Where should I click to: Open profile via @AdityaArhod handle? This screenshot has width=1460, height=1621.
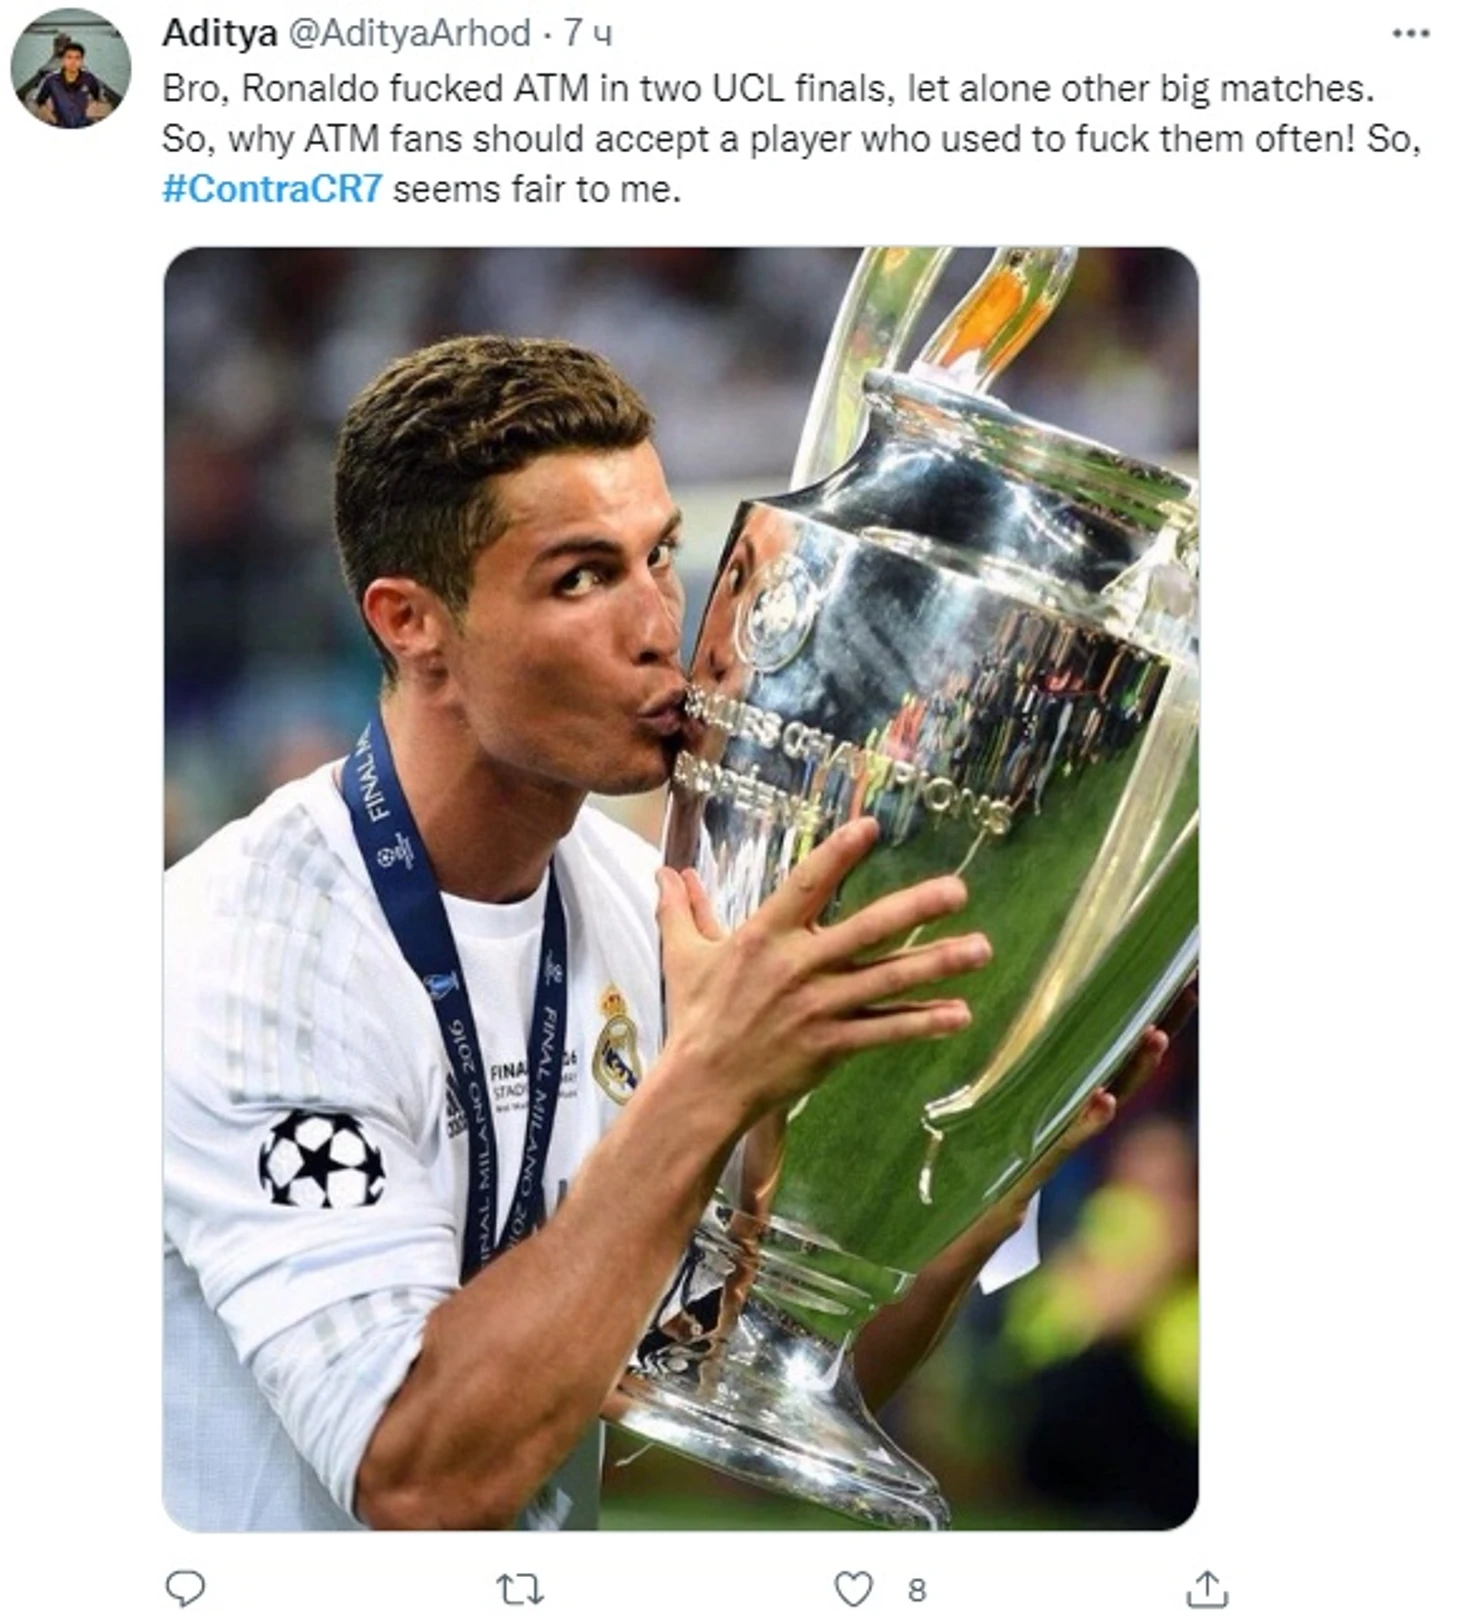tap(410, 34)
